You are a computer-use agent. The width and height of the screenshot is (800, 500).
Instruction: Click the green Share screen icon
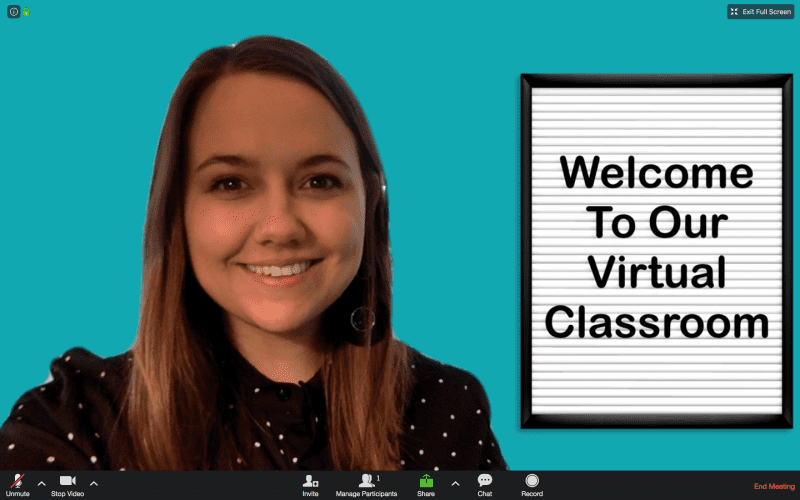pos(426,481)
